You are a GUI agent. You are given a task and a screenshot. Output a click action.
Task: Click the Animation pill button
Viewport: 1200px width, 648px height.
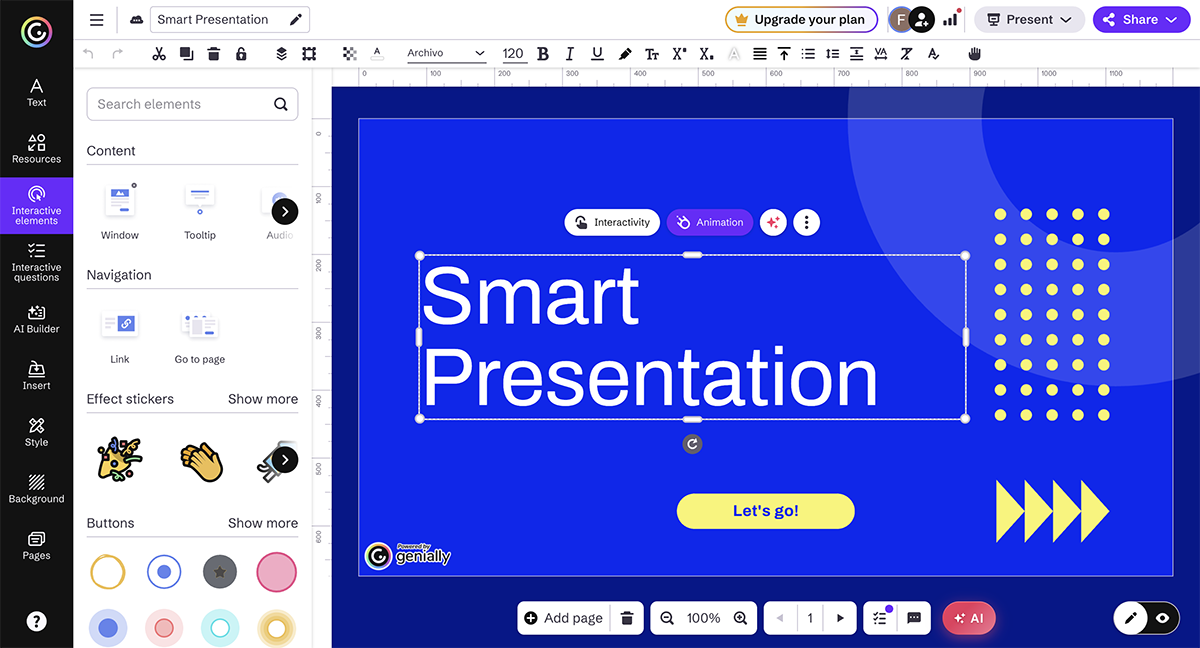coord(710,222)
